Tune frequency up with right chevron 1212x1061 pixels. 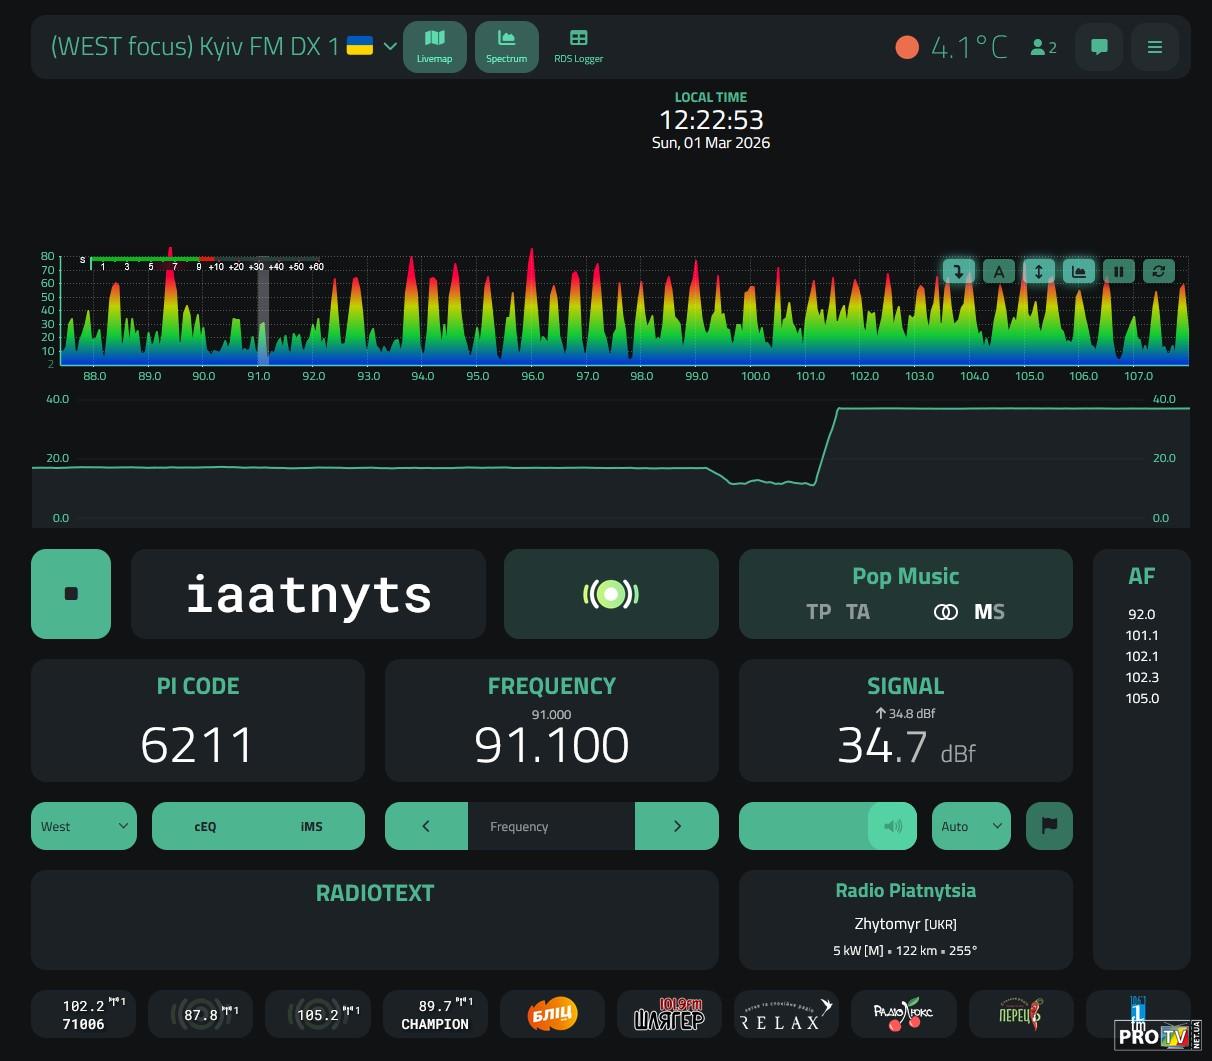click(x=677, y=826)
